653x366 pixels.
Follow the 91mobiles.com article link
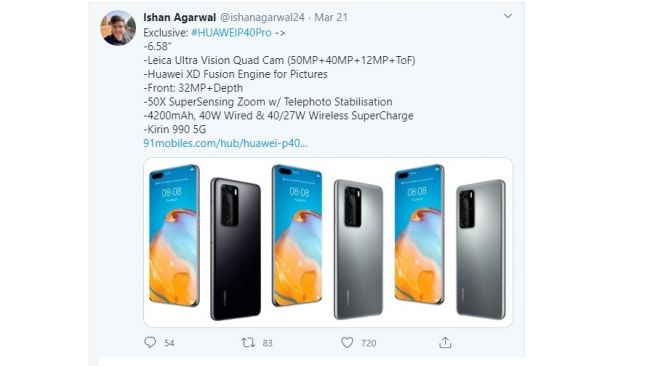coord(225,143)
